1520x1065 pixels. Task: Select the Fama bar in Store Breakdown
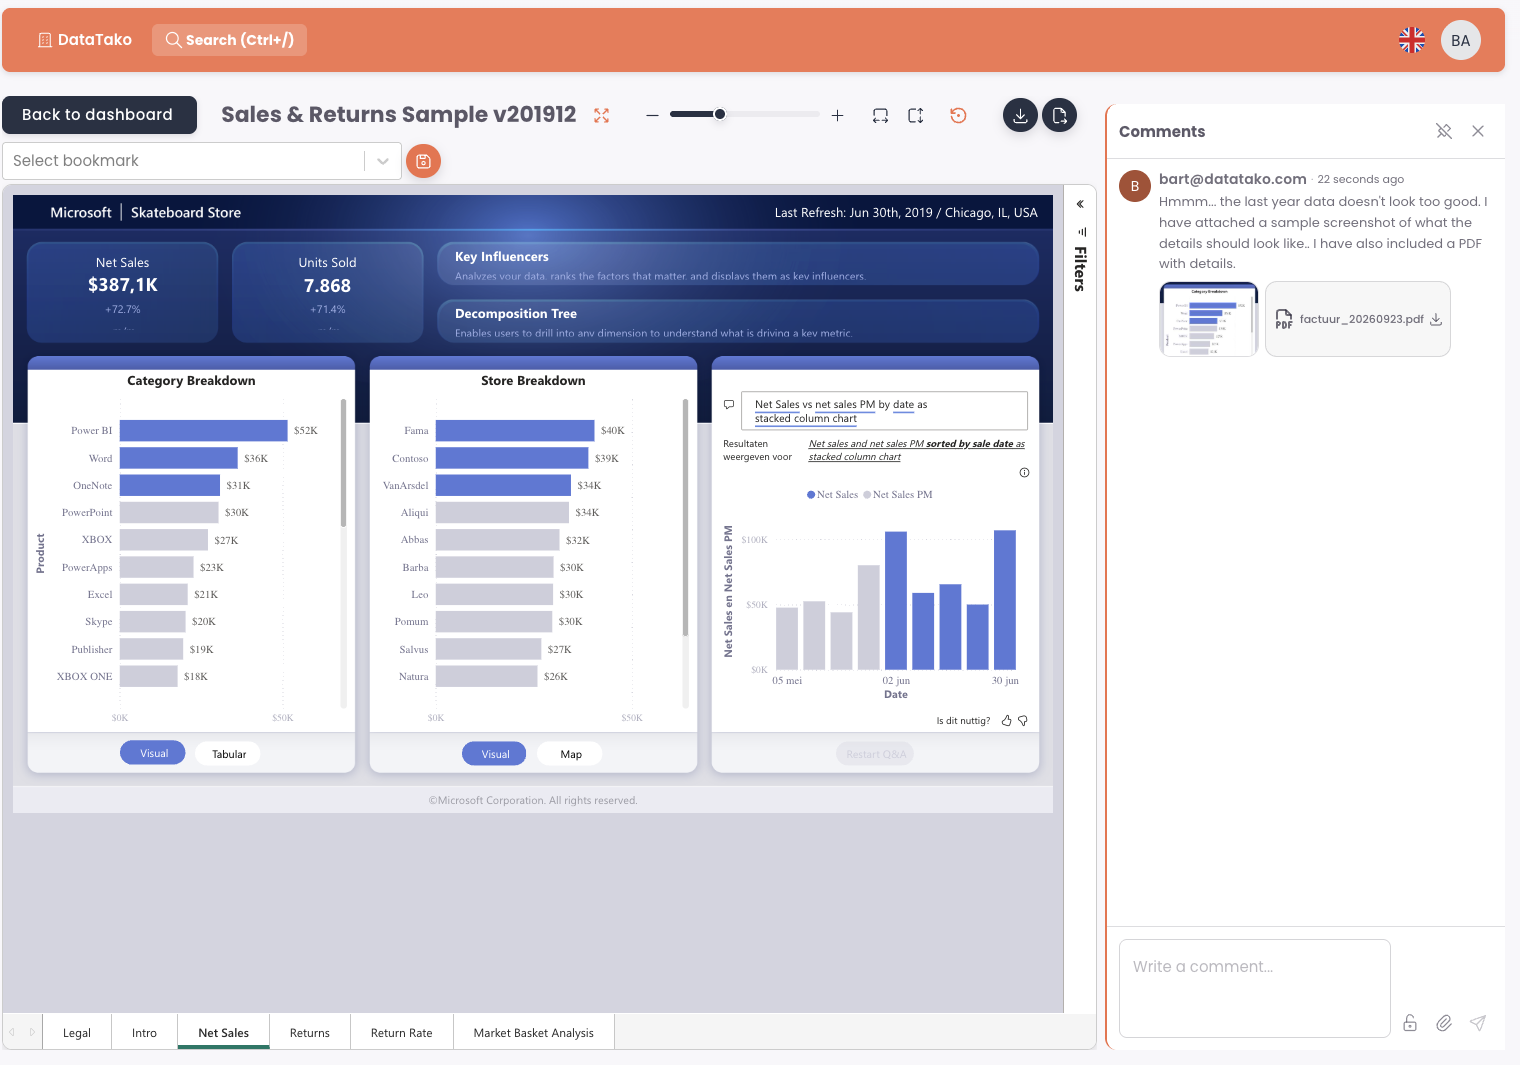(515, 431)
